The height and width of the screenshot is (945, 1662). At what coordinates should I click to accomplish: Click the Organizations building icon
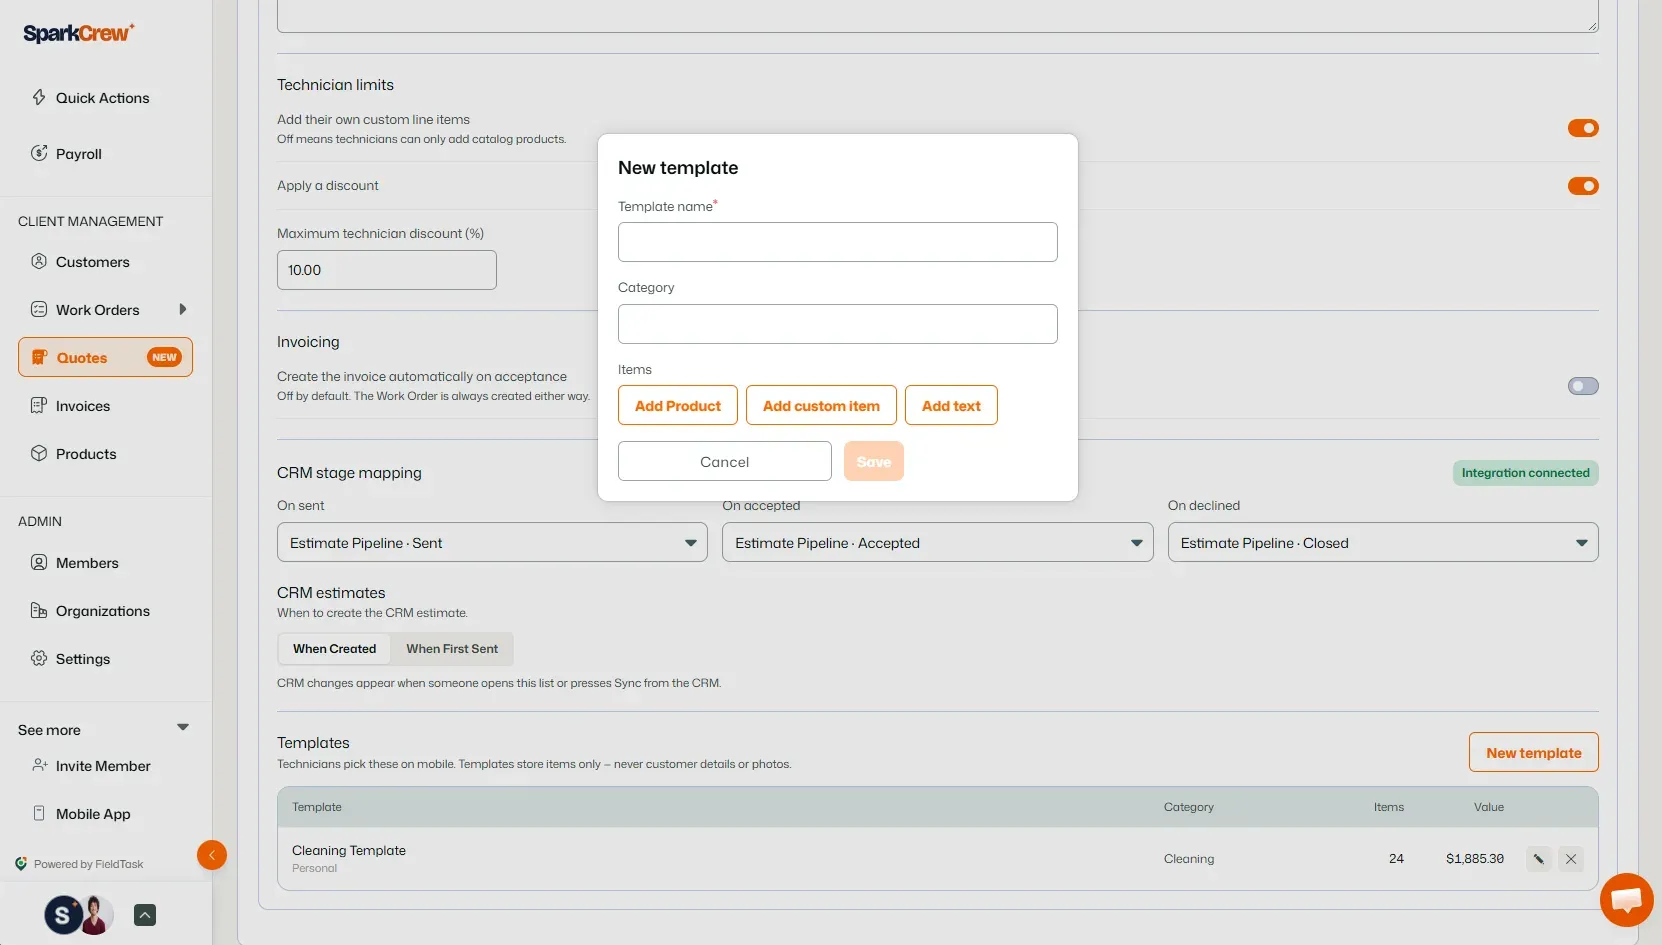pyautogui.click(x=39, y=610)
